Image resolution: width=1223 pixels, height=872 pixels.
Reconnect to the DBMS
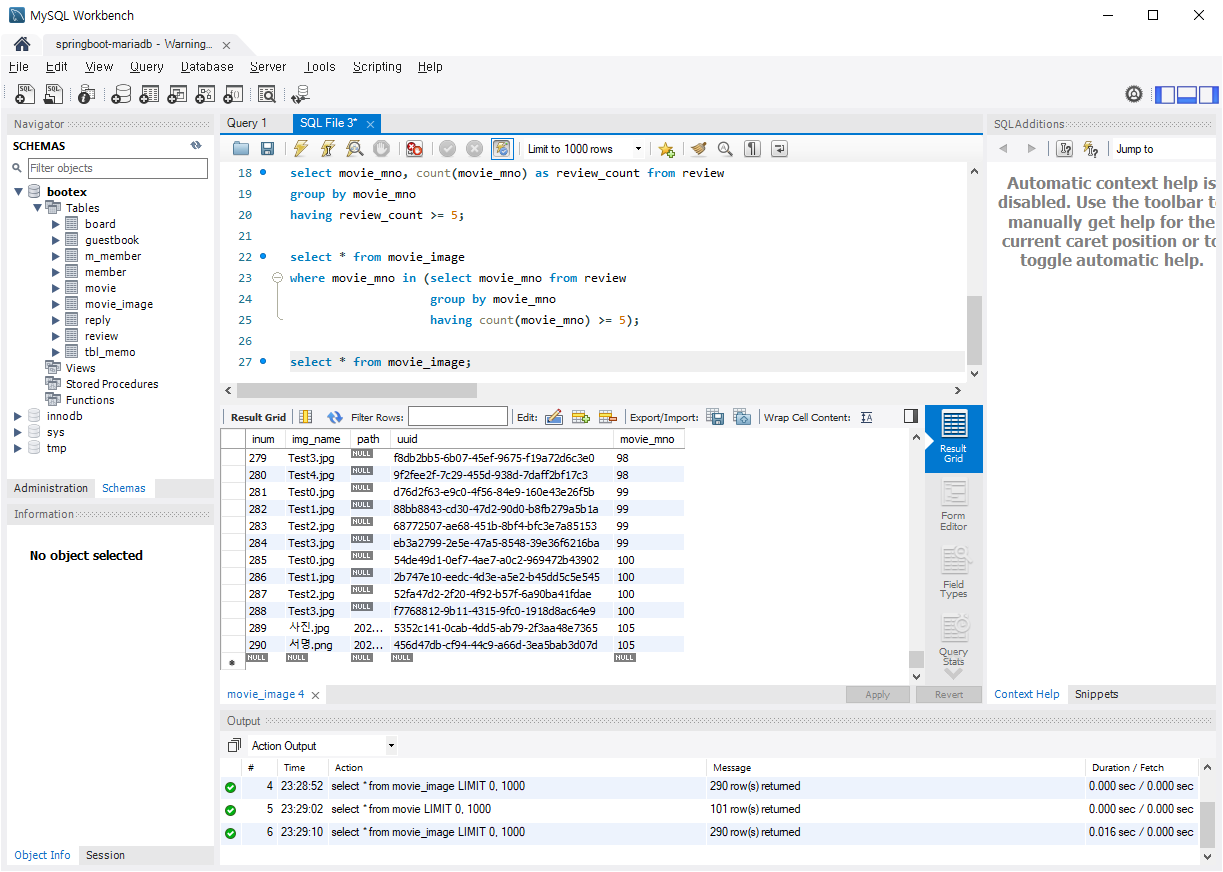coord(300,94)
